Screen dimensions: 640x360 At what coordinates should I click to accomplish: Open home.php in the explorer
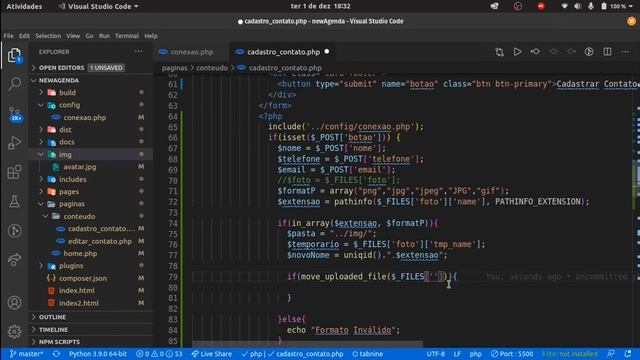coord(80,253)
